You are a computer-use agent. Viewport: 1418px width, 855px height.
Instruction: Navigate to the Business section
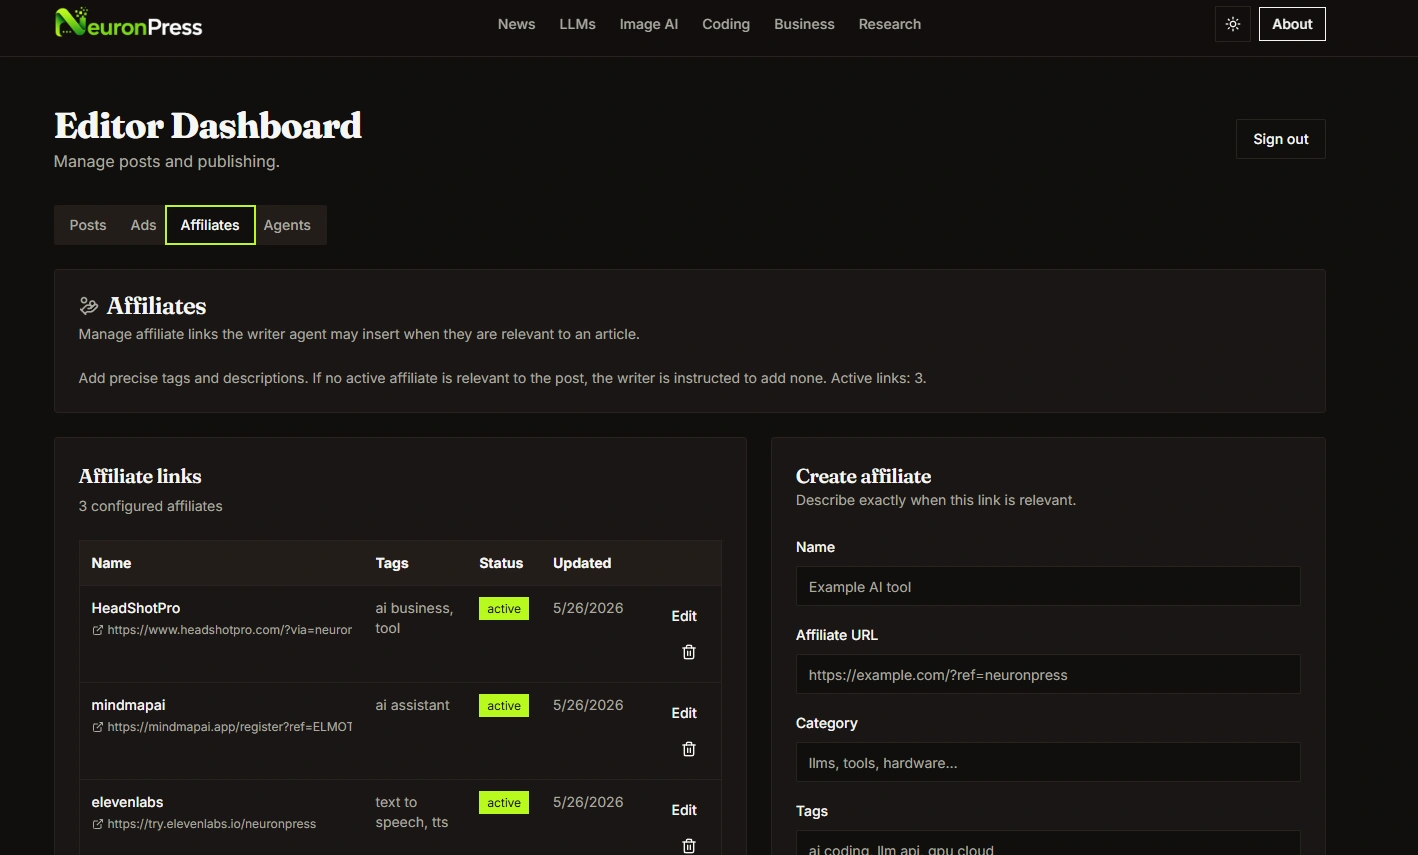804,24
